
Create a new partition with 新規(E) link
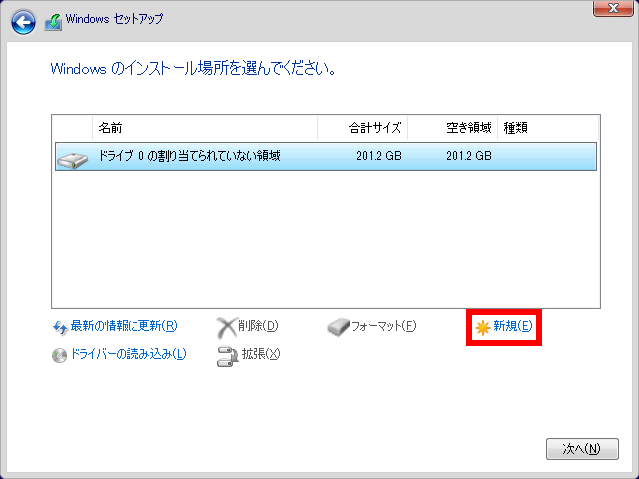(513, 326)
